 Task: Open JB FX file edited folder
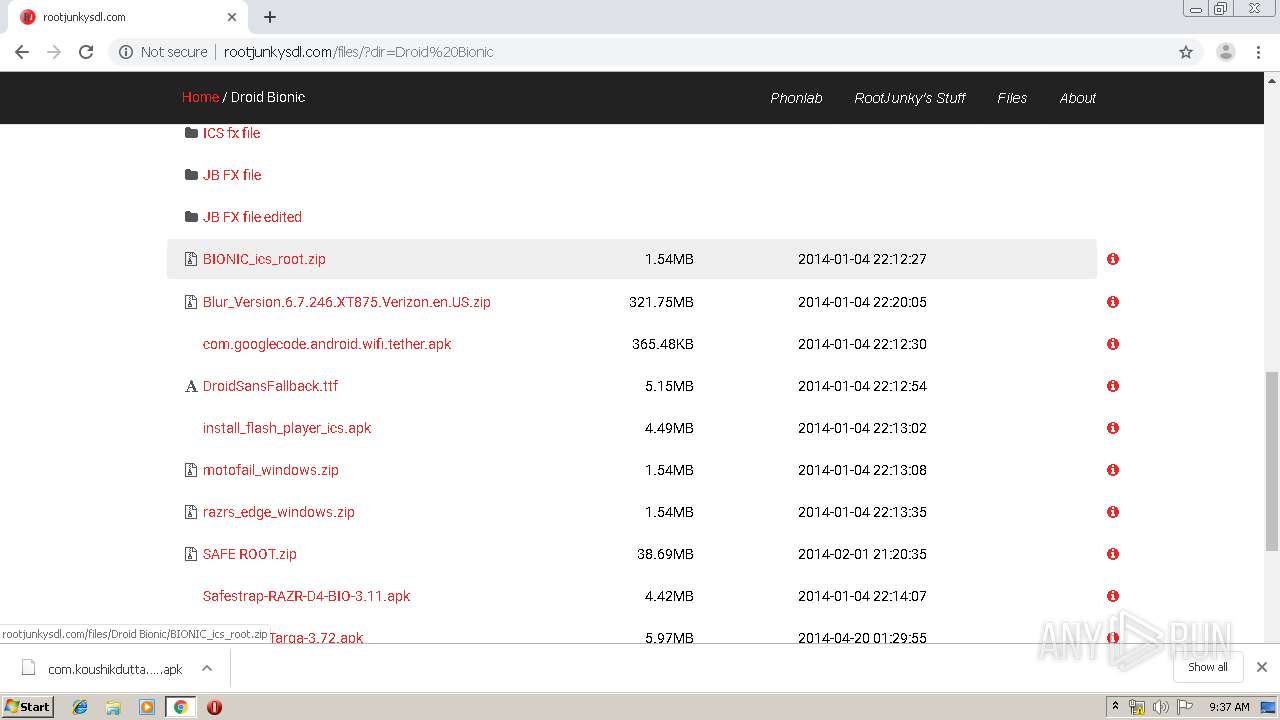[x=252, y=217]
